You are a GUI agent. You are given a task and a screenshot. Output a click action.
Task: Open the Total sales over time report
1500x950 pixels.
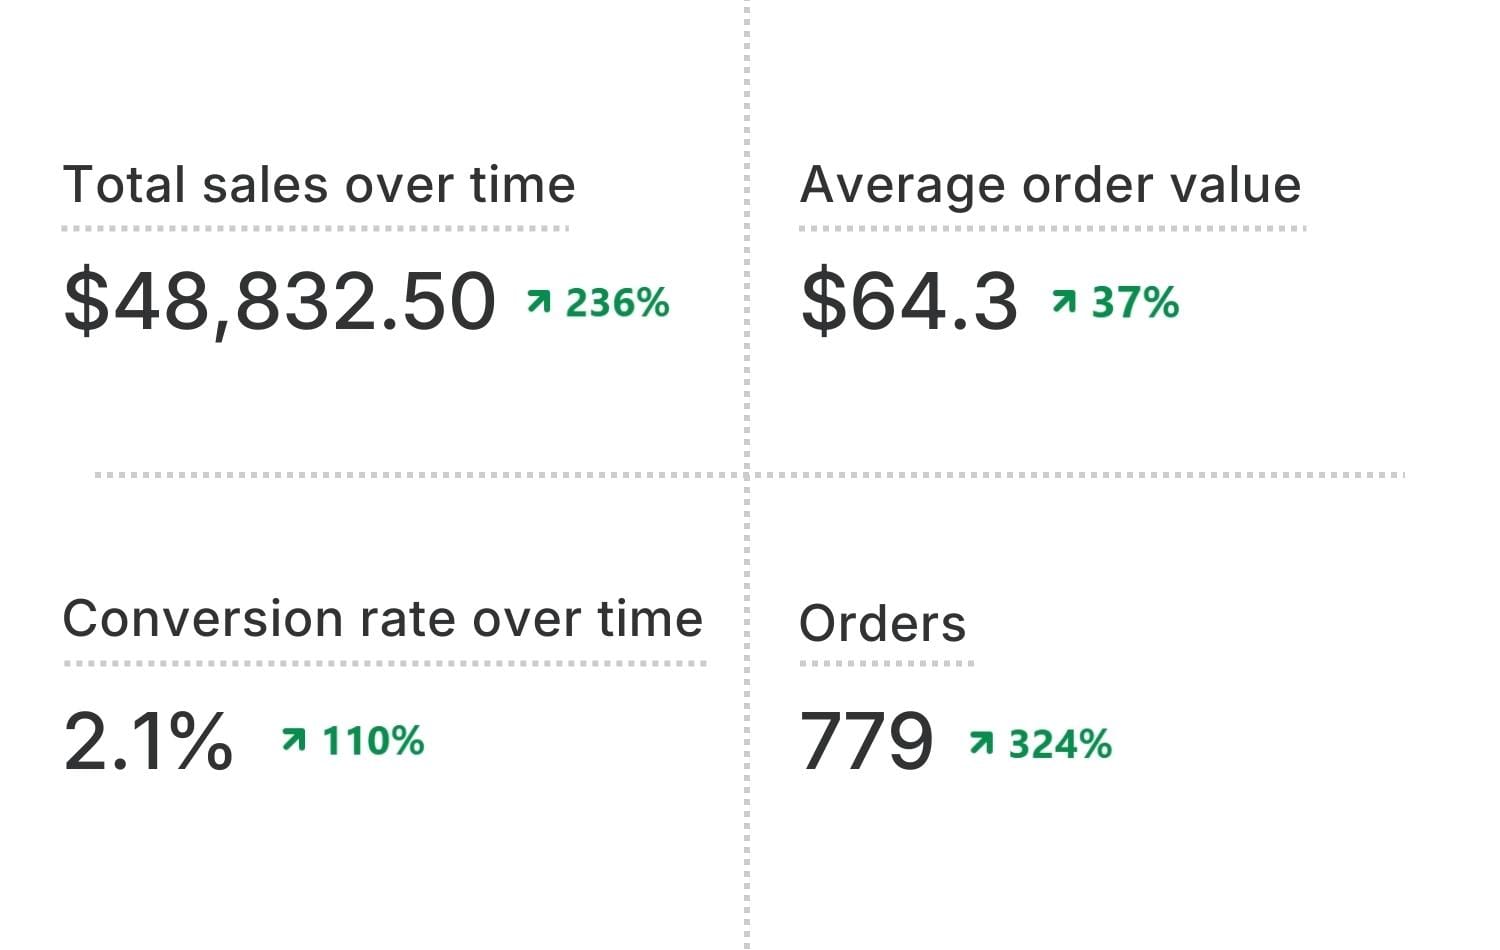tap(318, 186)
